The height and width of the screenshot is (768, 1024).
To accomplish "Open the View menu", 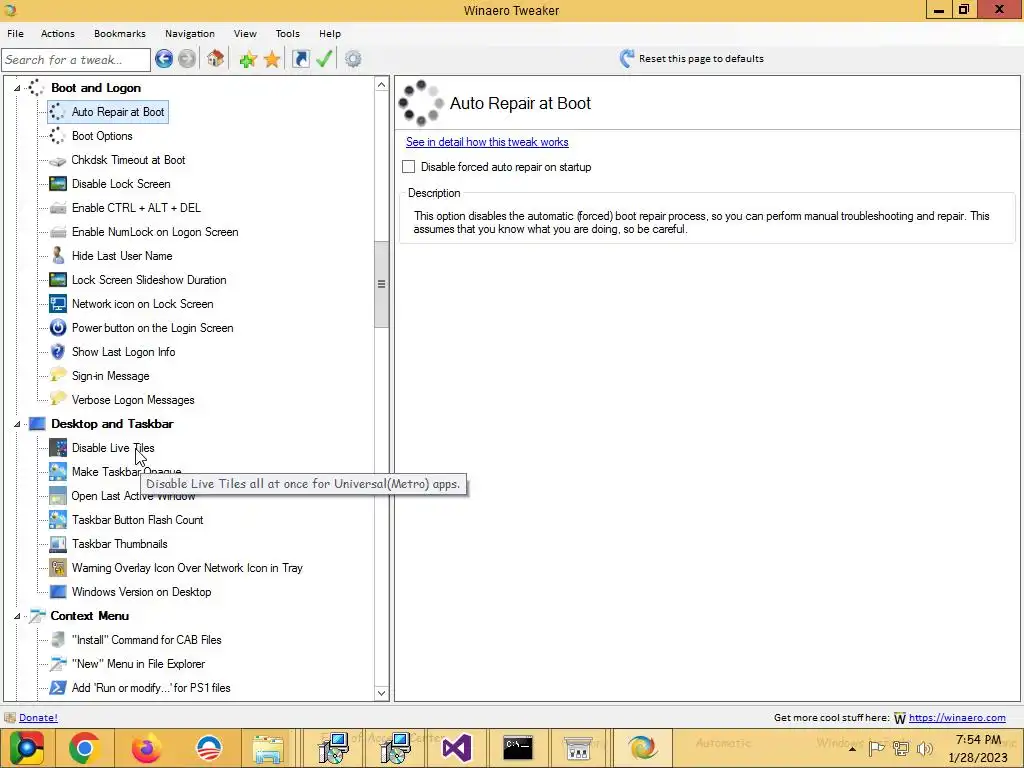I will pos(245,33).
